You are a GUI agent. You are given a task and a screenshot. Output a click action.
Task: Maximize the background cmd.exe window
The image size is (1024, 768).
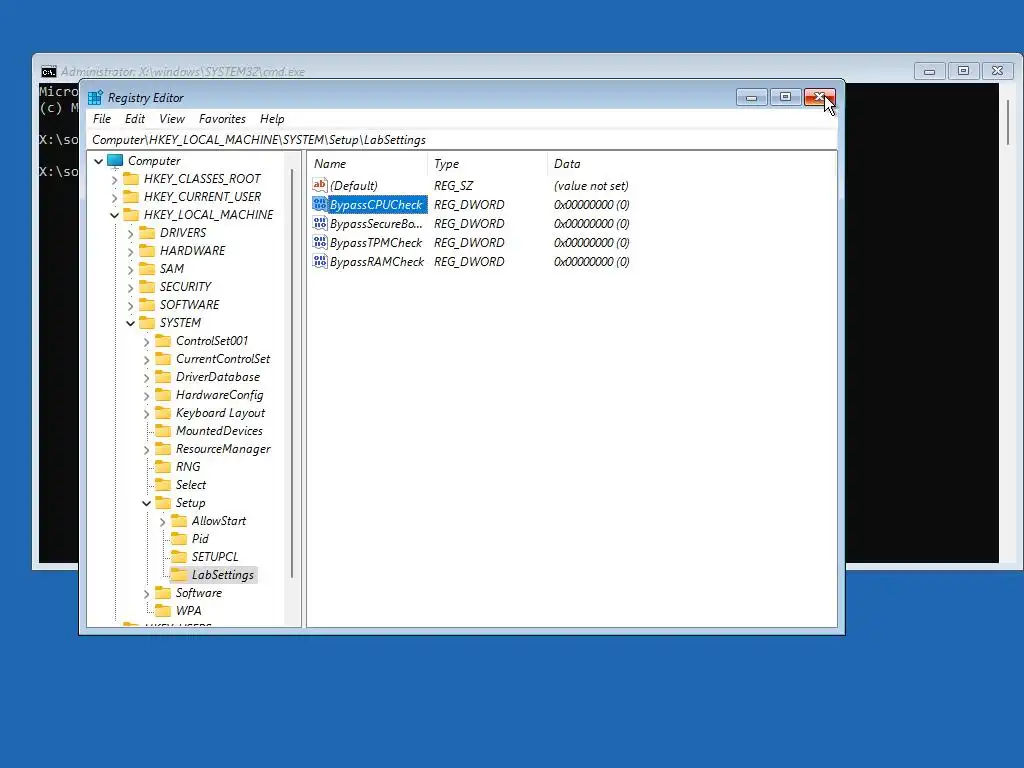[x=963, y=71]
